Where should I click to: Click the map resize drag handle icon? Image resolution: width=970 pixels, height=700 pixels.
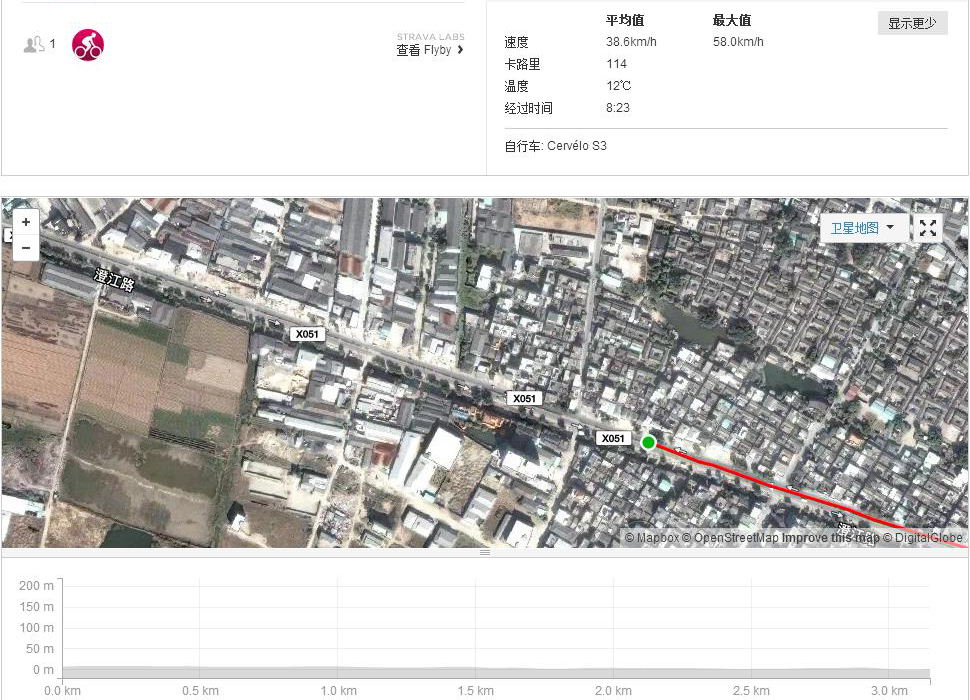(x=484, y=552)
